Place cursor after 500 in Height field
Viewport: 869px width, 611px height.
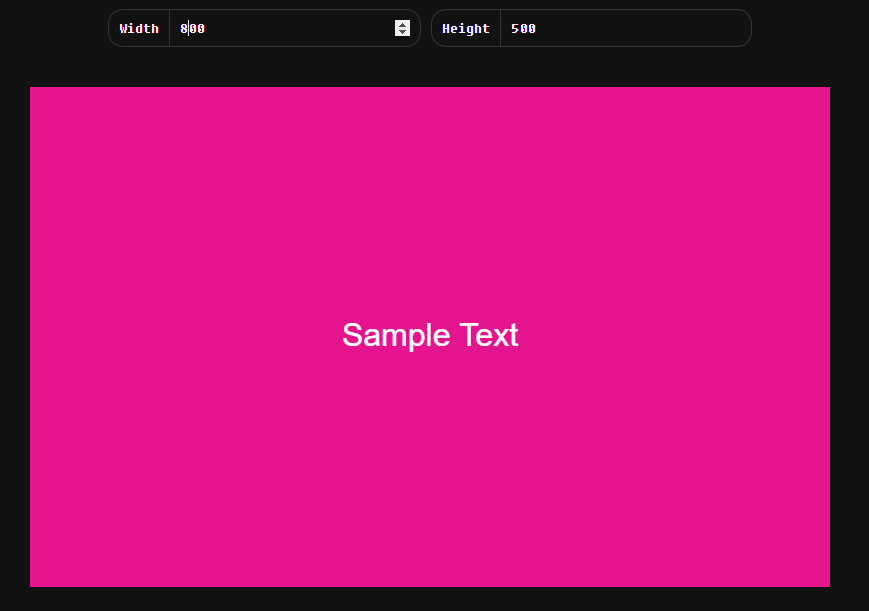pos(538,28)
